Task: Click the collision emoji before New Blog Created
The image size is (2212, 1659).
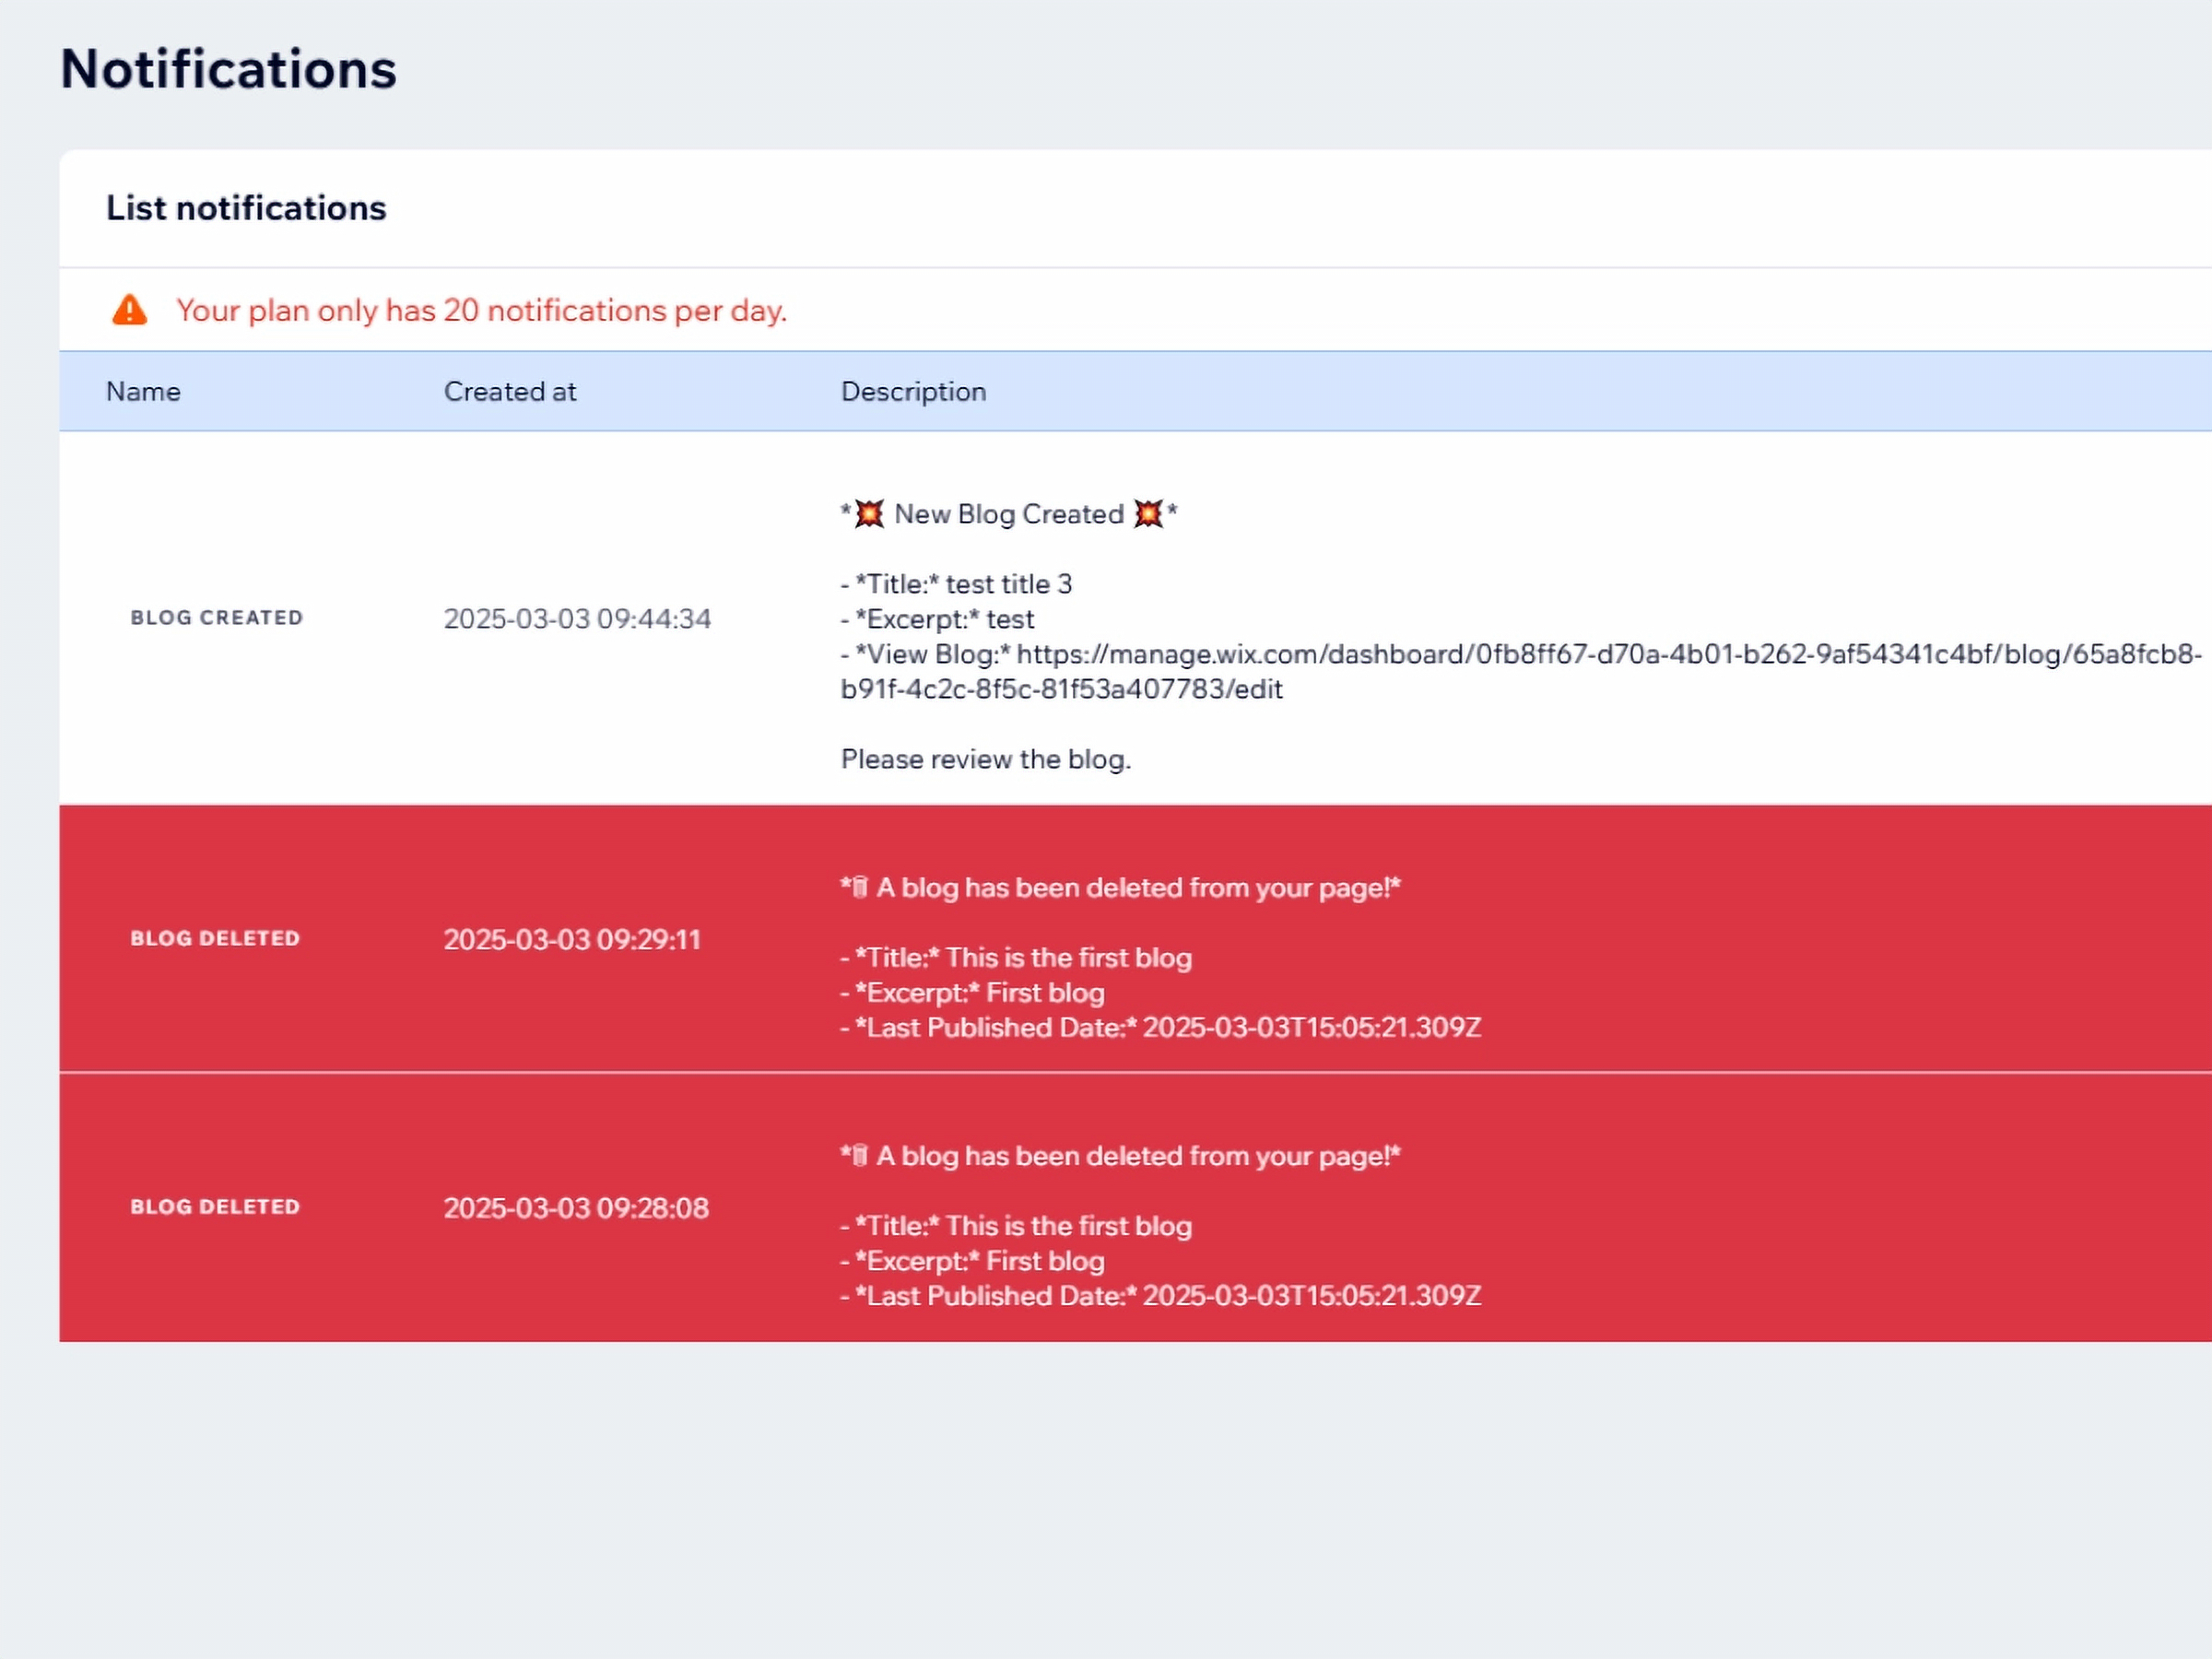Action: (869, 514)
